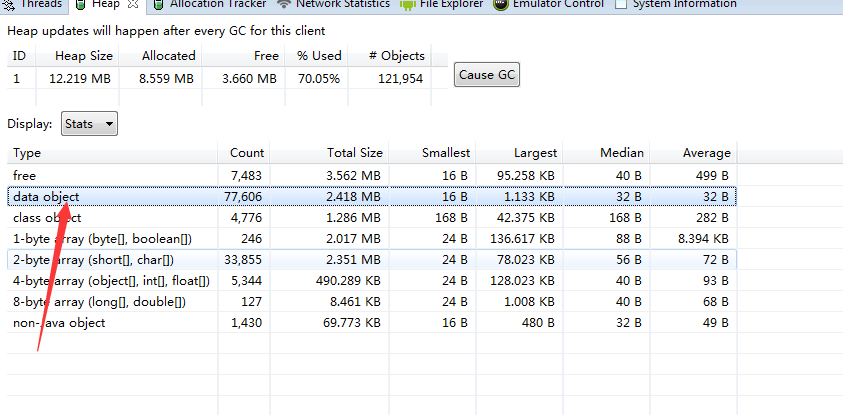Select the heap row with ID 1
This screenshot has height=415, width=843.
pyautogui.click(x=200, y=77)
